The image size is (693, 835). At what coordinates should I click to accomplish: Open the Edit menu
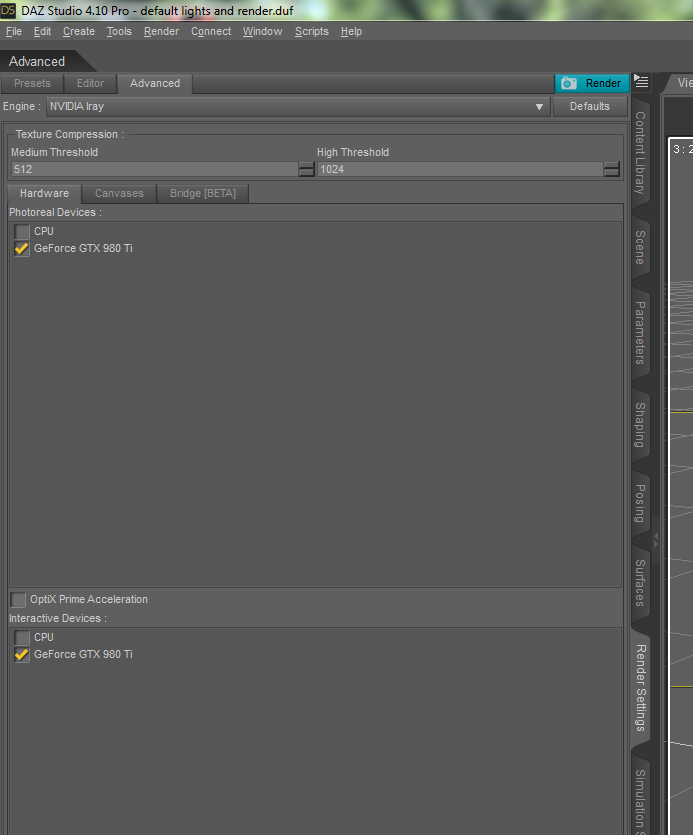tap(43, 31)
